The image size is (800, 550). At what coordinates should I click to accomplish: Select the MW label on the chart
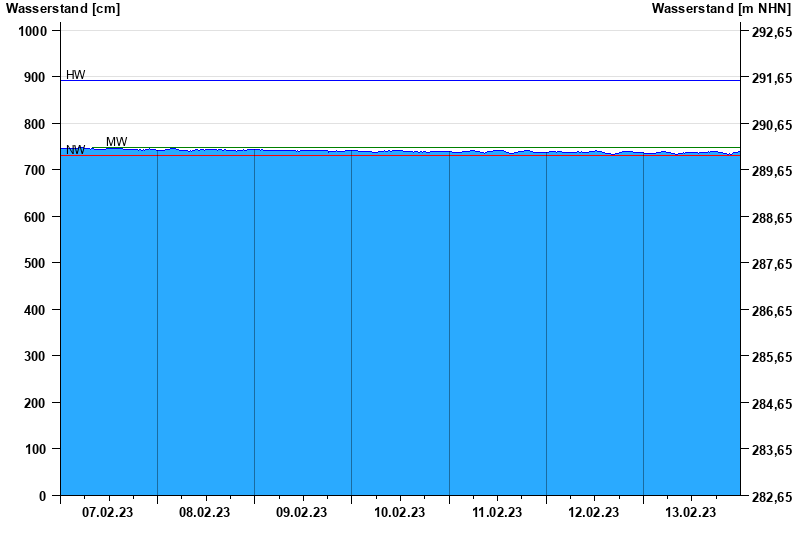[x=117, y=142]
